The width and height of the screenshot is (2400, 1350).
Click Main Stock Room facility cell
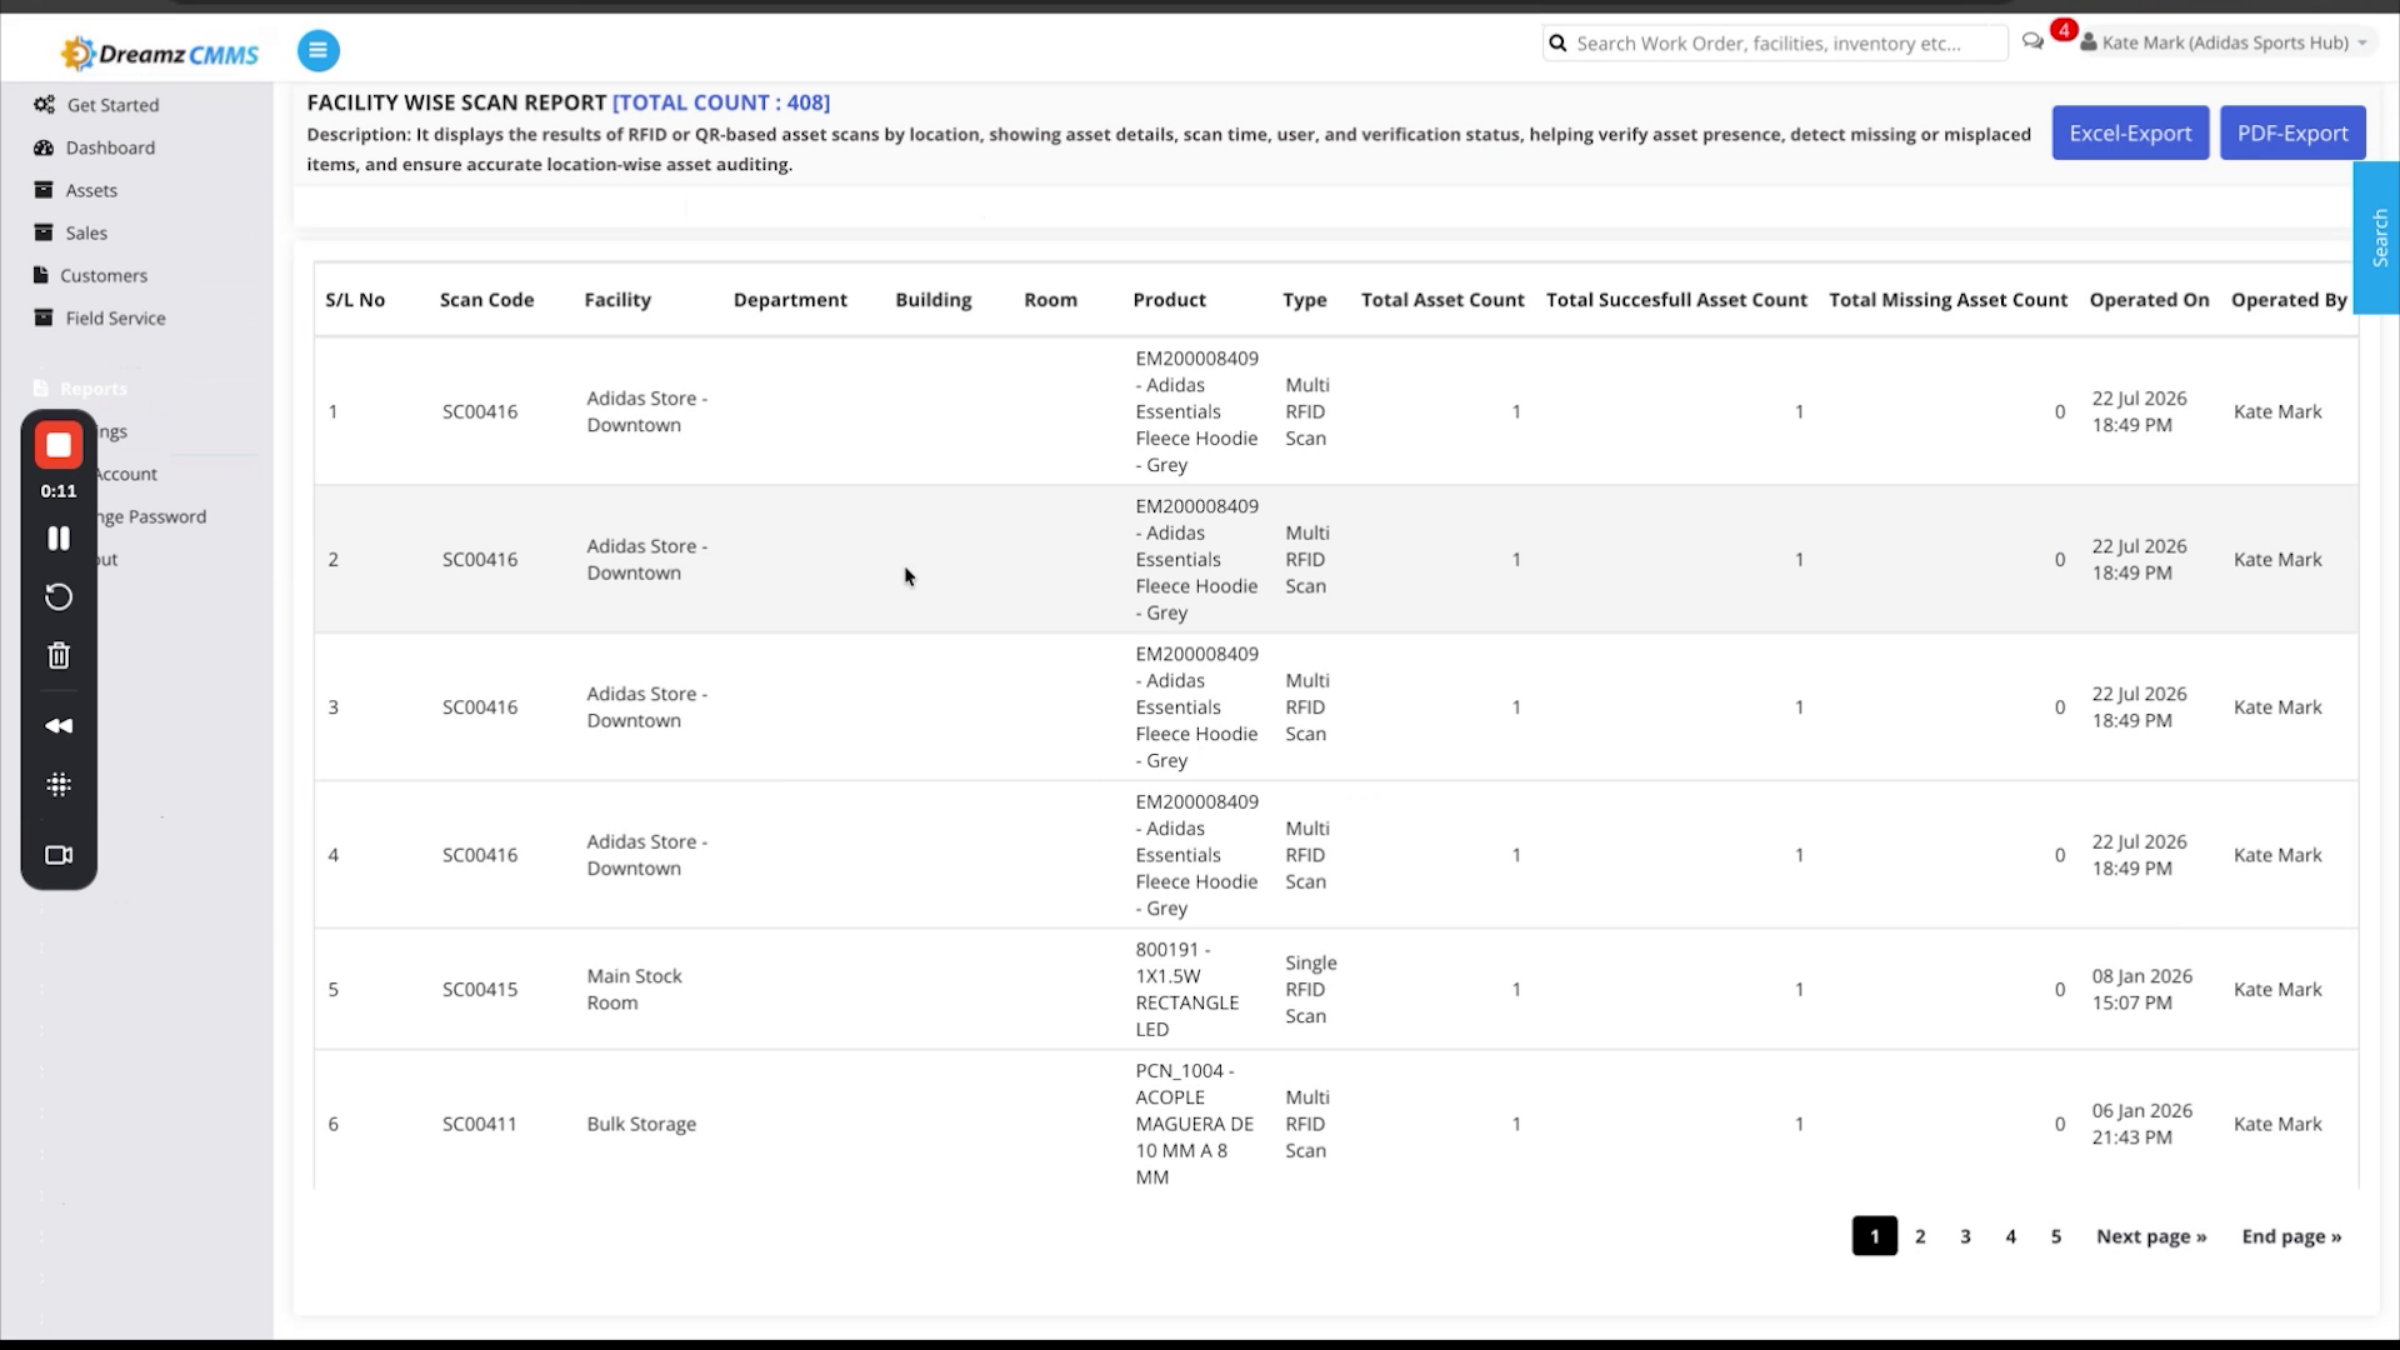click(634, 989)
